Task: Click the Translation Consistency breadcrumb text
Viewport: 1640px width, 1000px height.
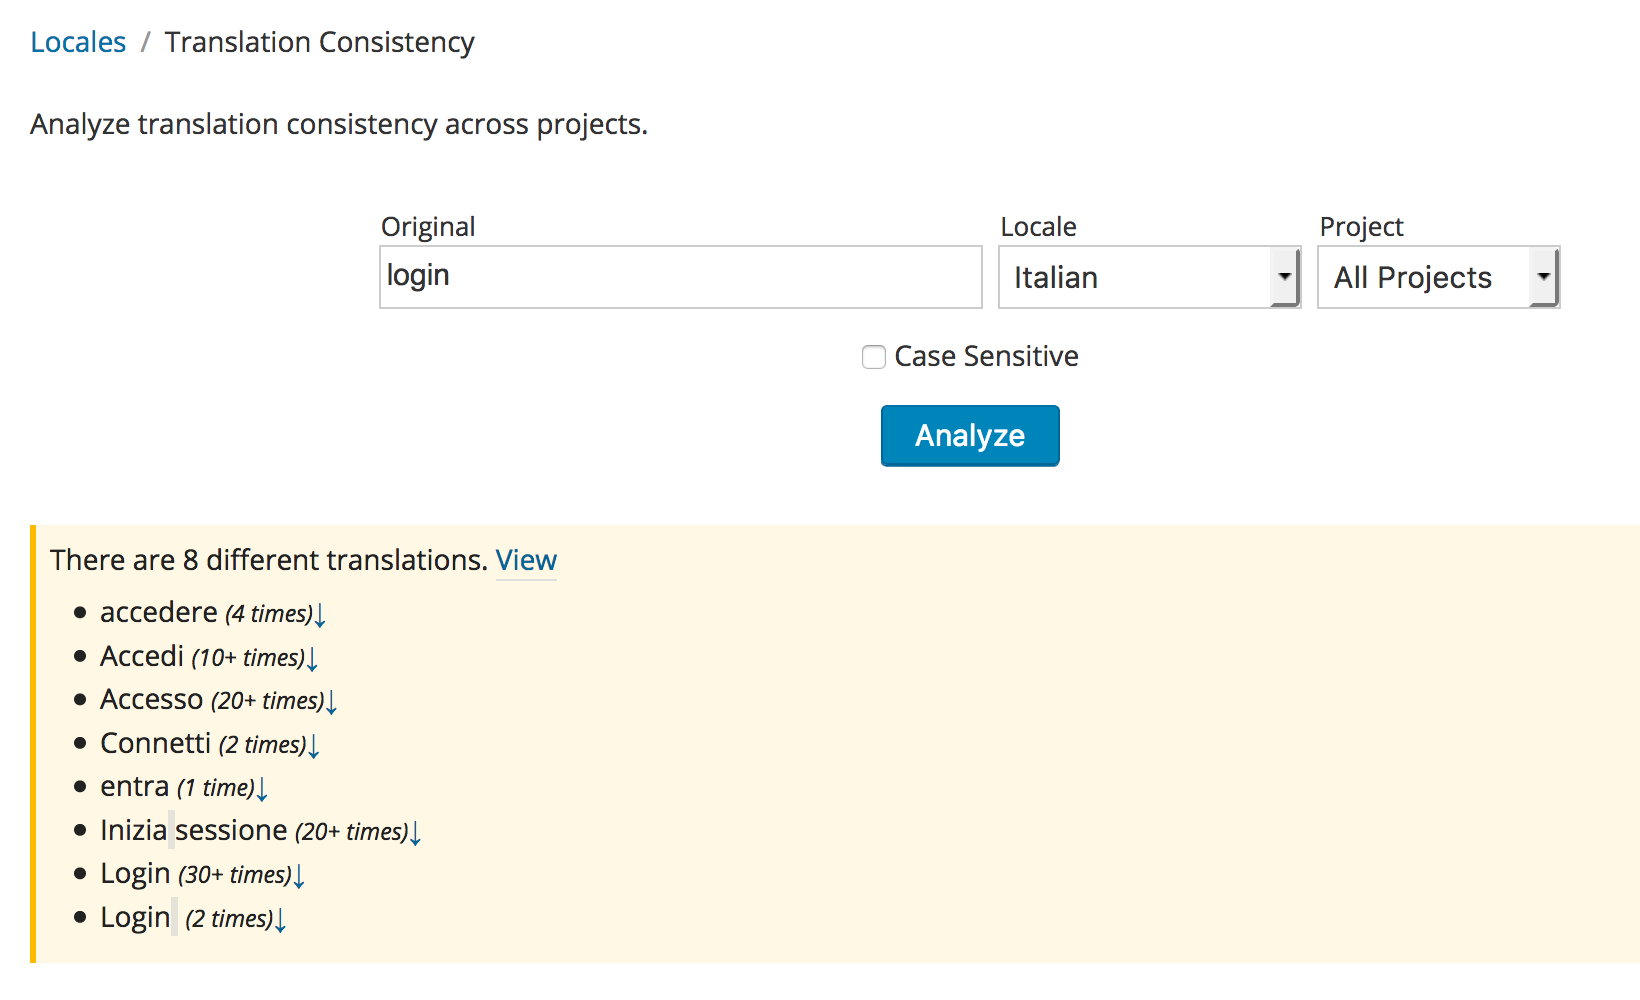Action: tap(320, 42)
